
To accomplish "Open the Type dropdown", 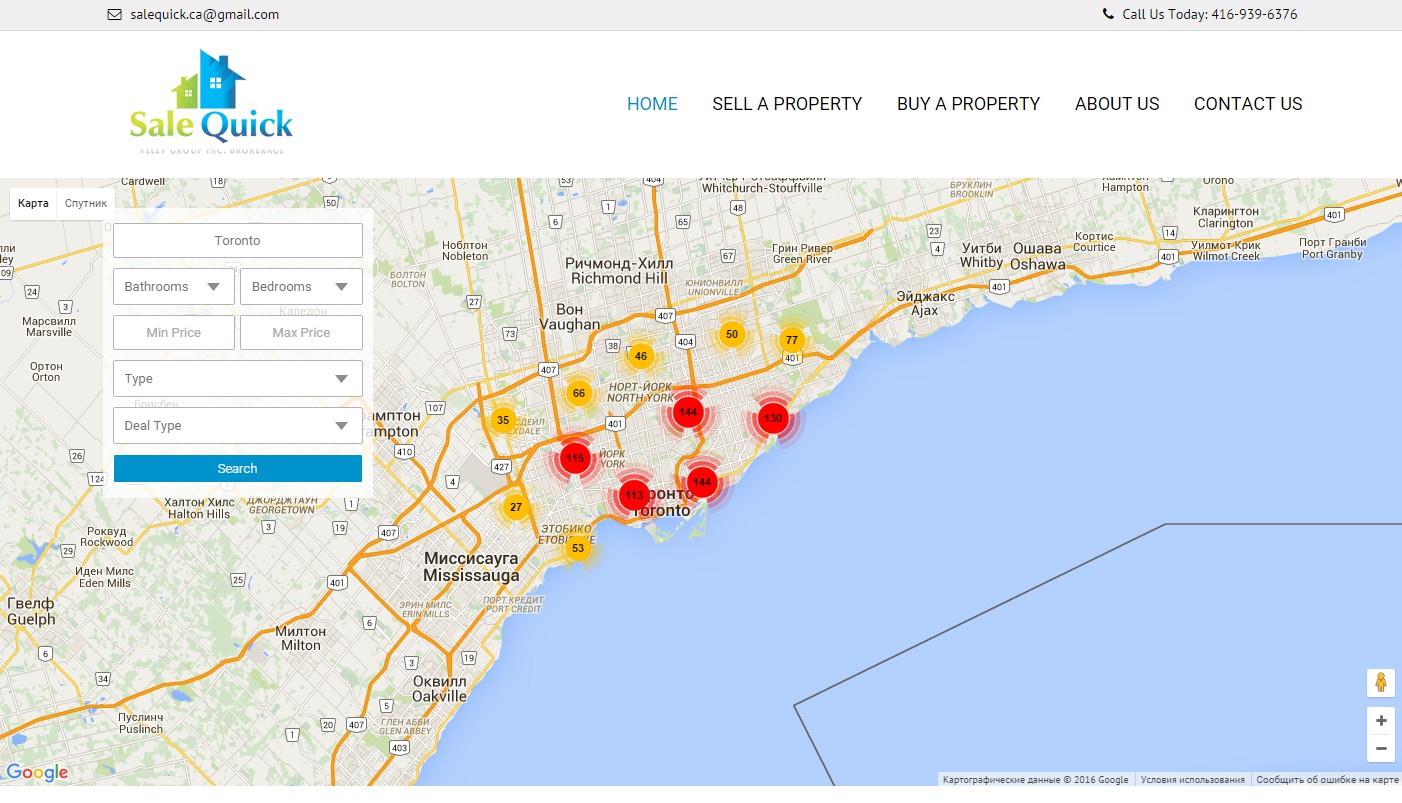I will point(238,379).
